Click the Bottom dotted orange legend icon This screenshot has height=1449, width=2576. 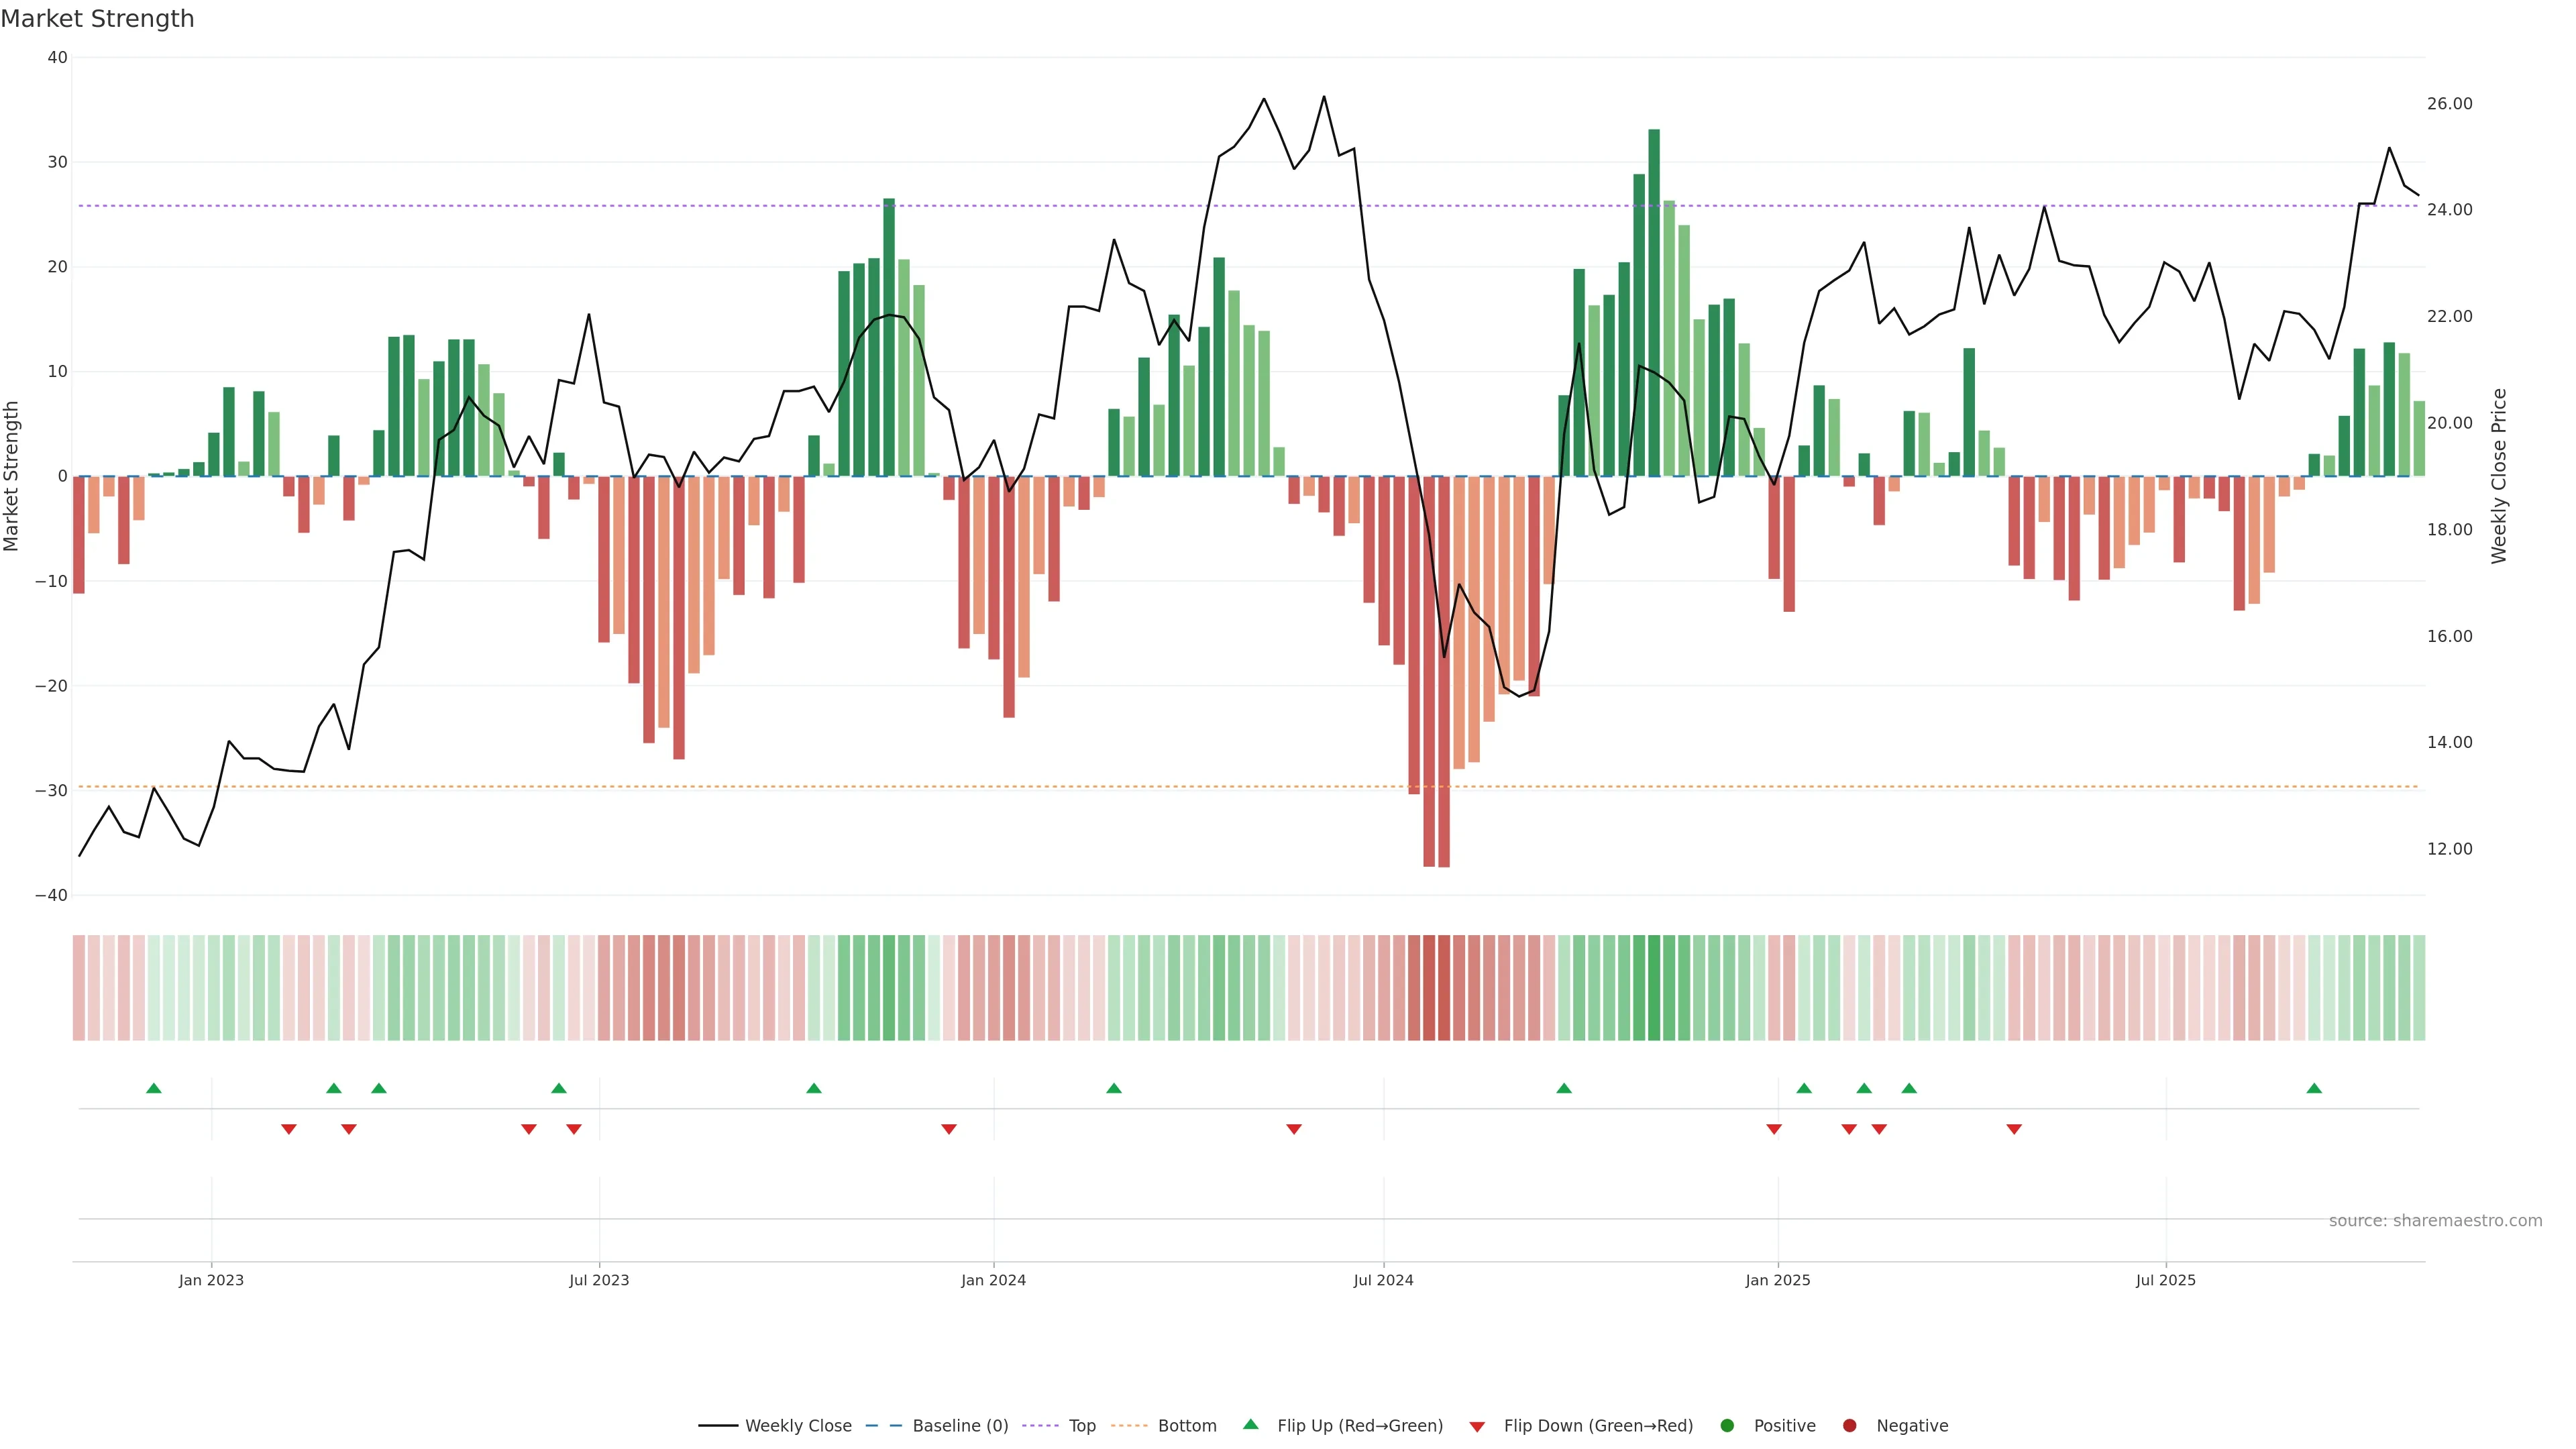click(1129, 1426)
